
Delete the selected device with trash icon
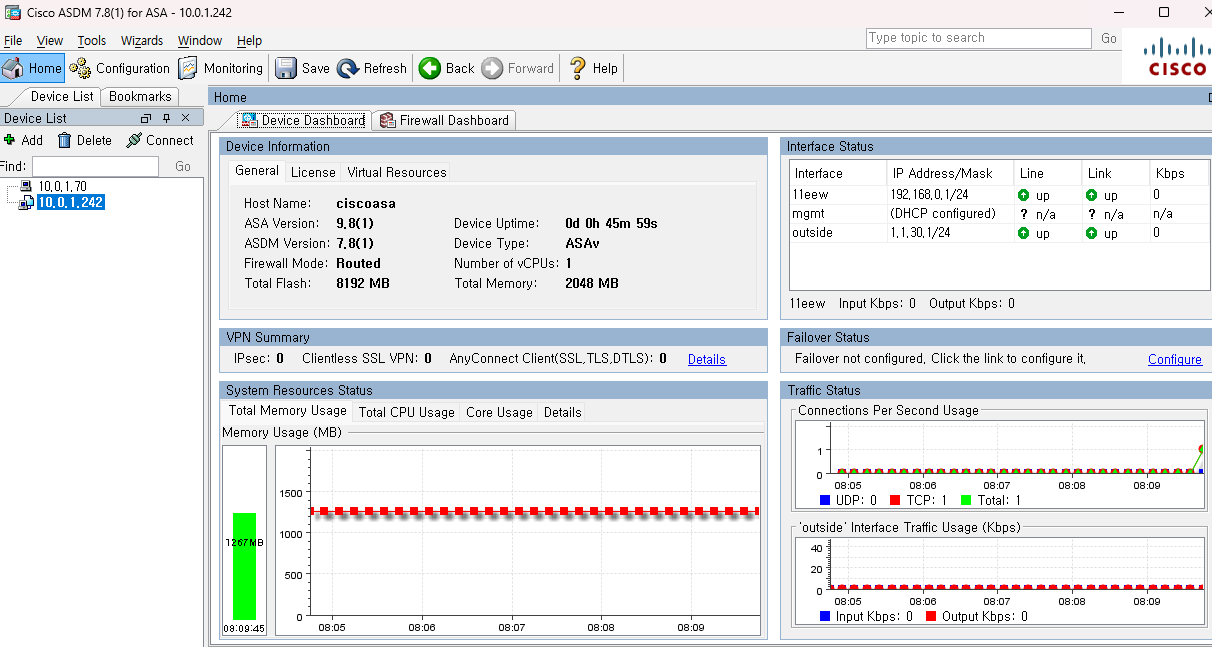point(85,140)
